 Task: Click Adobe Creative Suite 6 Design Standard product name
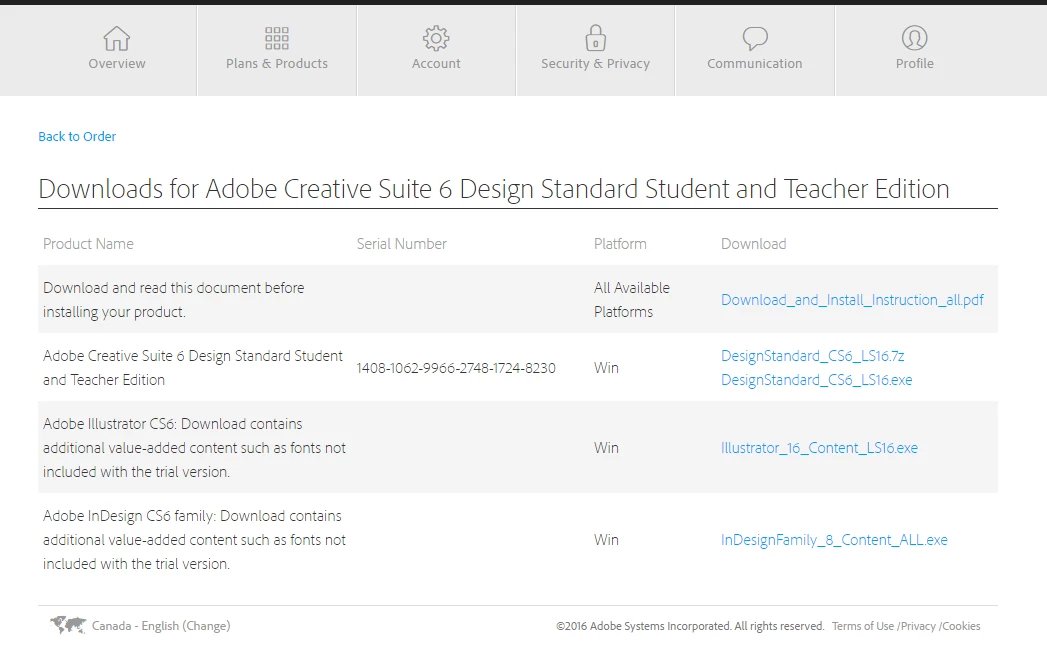(x=193, y=368)
